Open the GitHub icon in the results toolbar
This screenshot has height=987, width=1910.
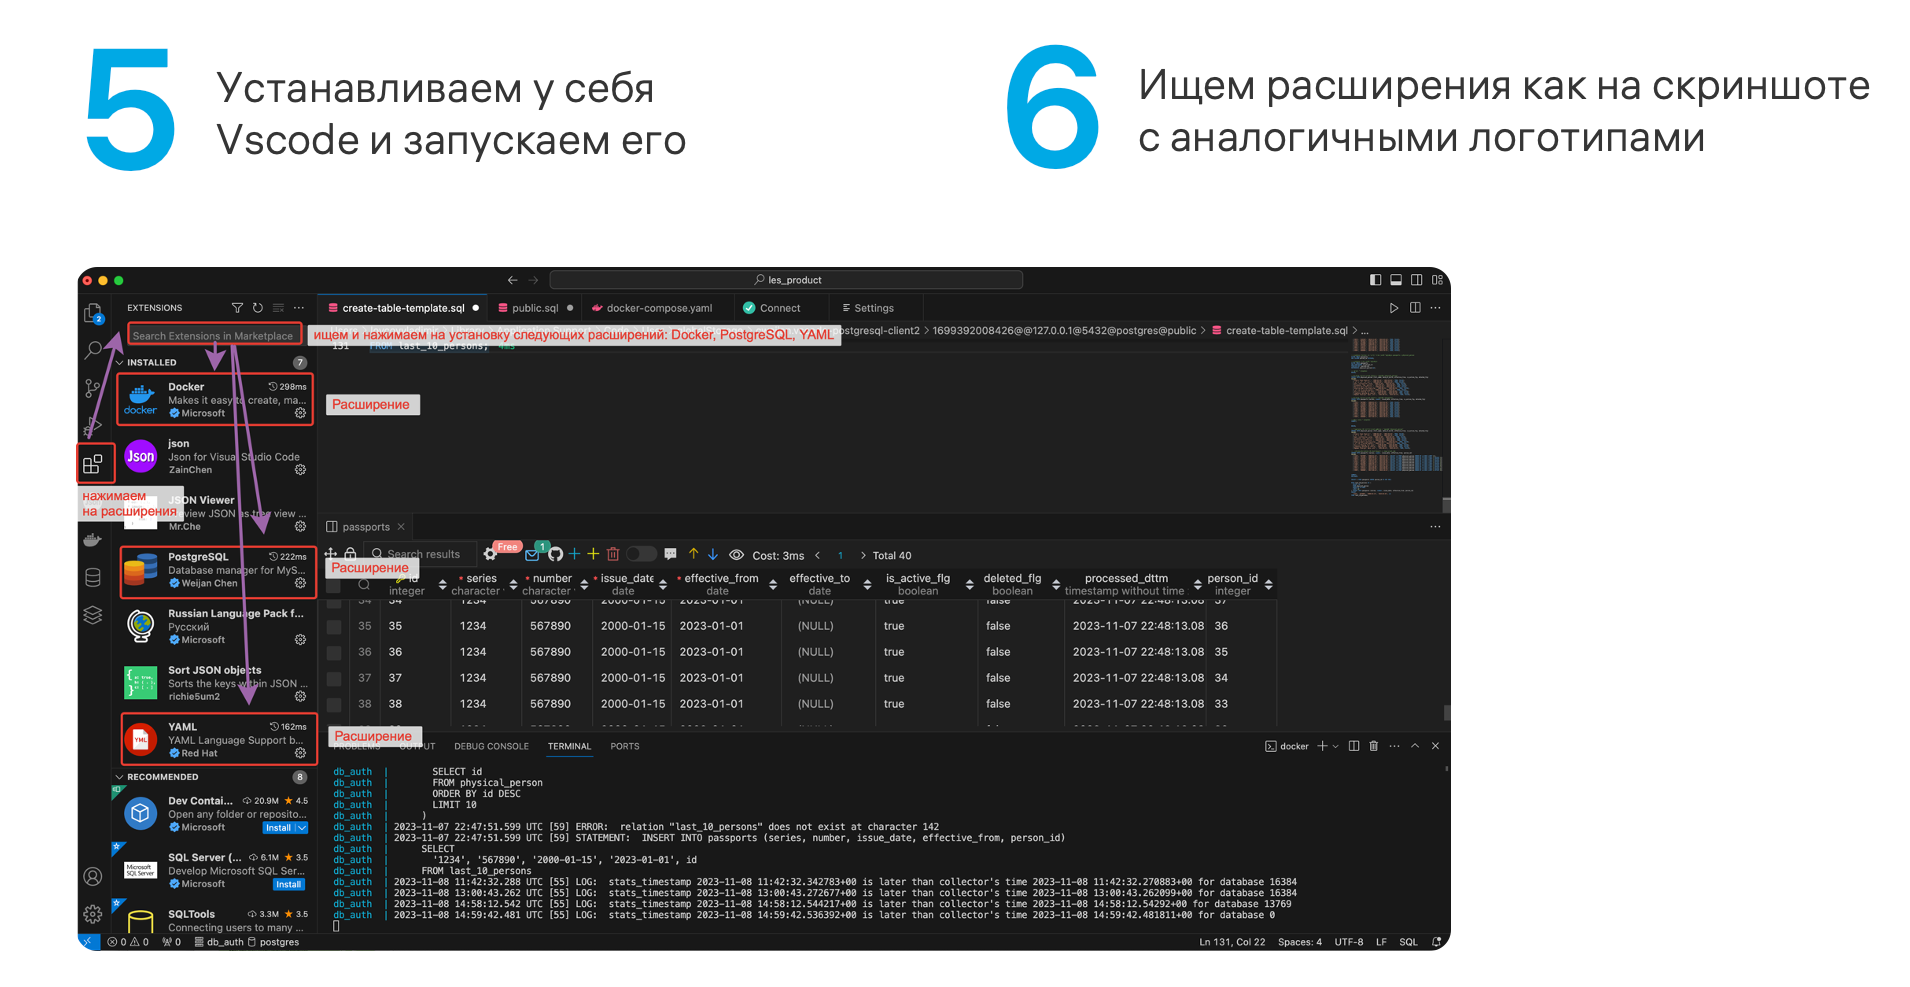pos(556,554)
